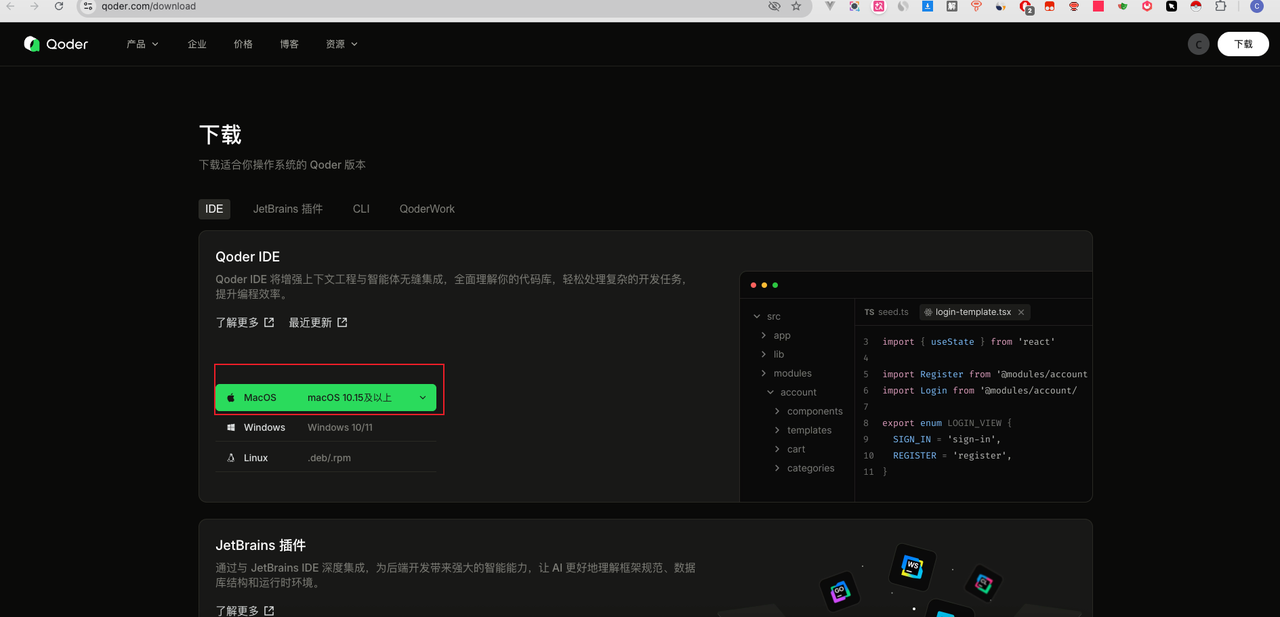The image size is (1280, 617).
Task: Select the components folder in code preview
Action: pyautogui.click(x=809, y=411)
